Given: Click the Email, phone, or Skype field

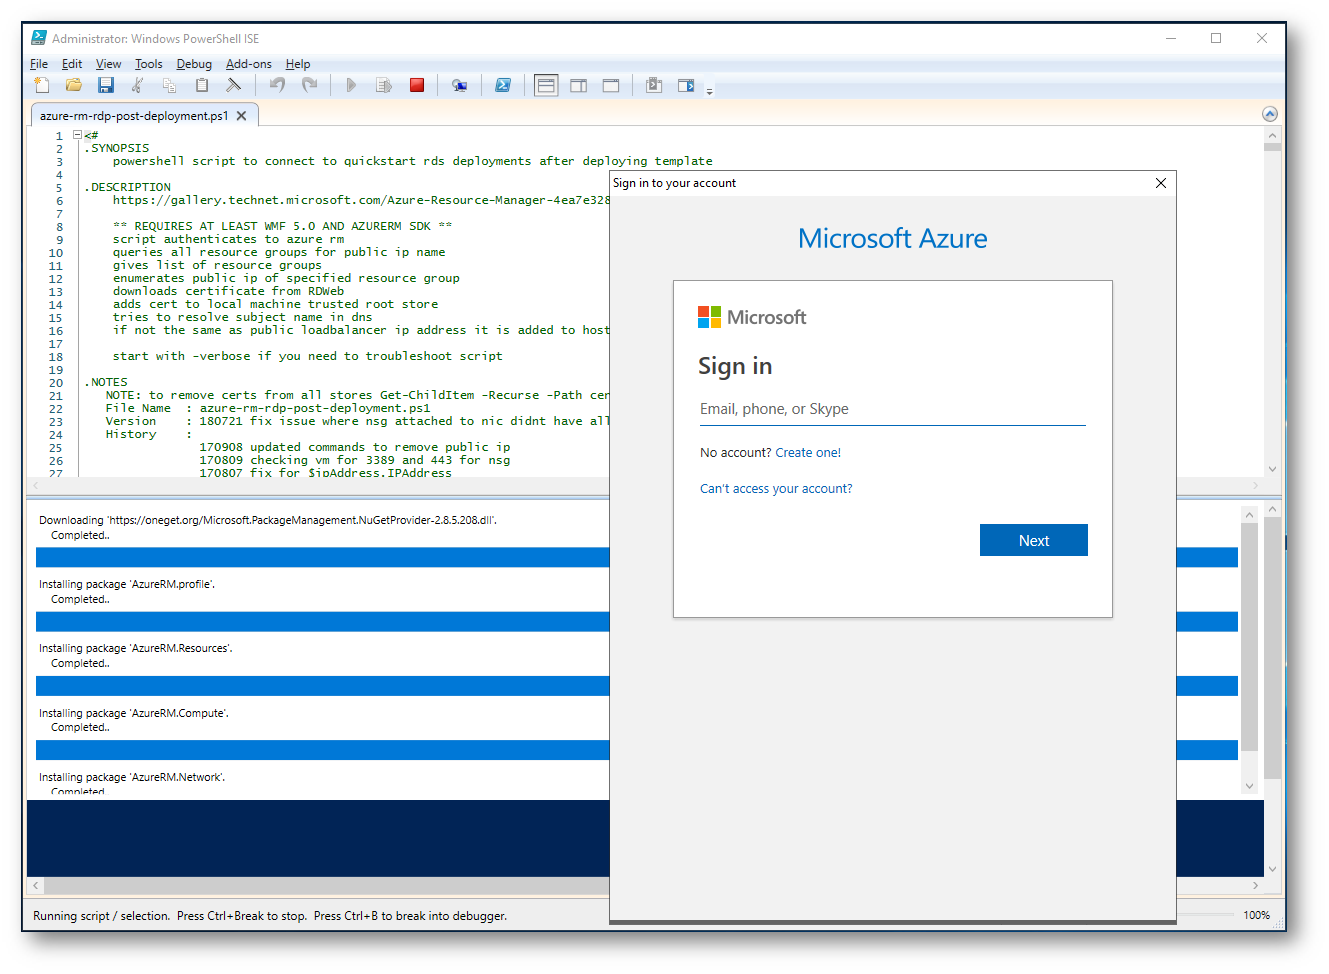Looking at the screenshot, I should [893, 409].
